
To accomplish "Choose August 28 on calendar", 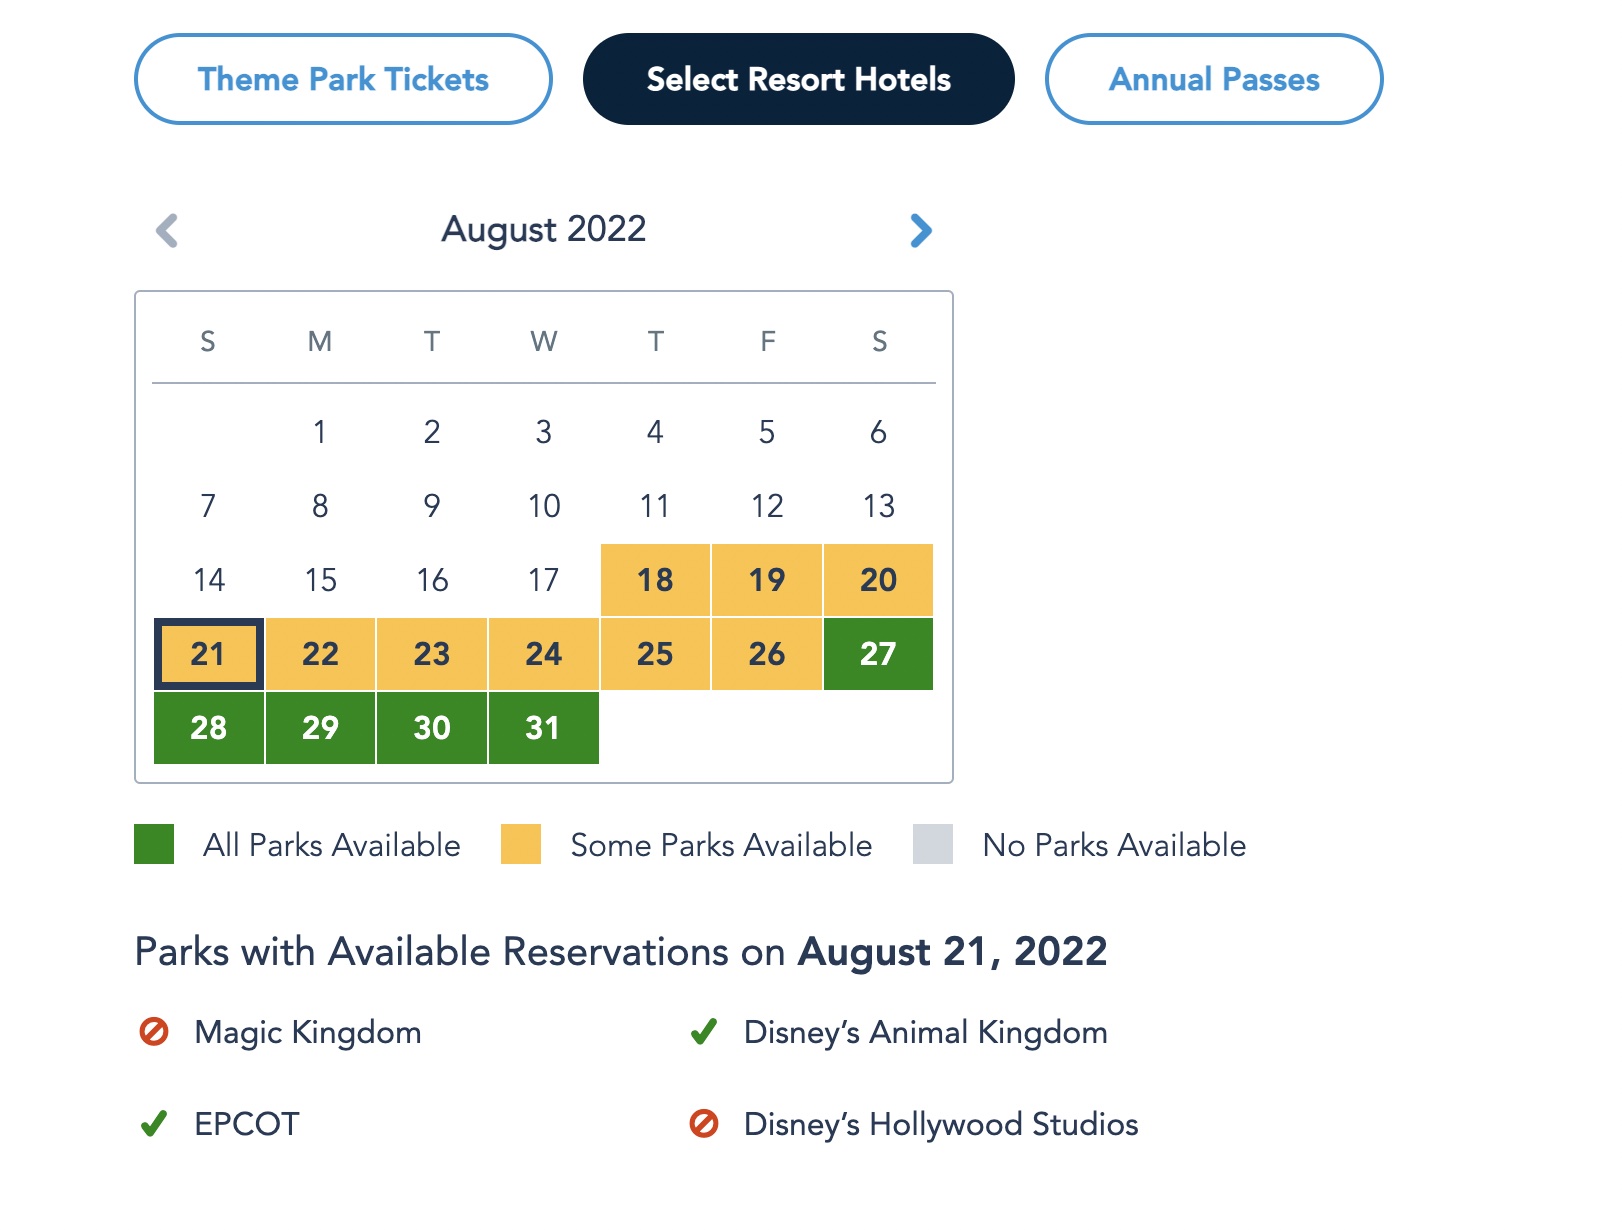I will click(x=208, y=728).
